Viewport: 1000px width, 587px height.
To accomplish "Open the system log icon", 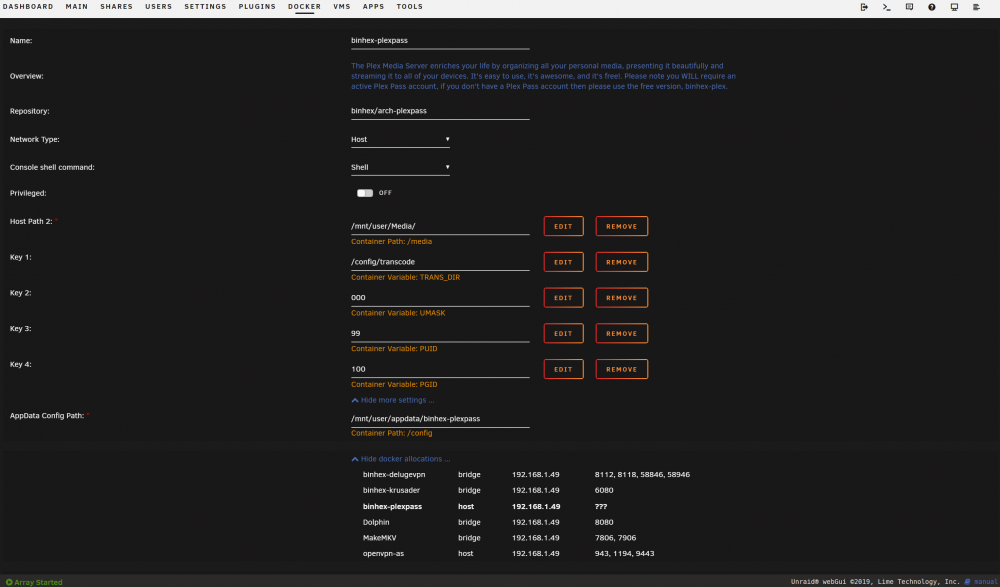I will point(976,7).
